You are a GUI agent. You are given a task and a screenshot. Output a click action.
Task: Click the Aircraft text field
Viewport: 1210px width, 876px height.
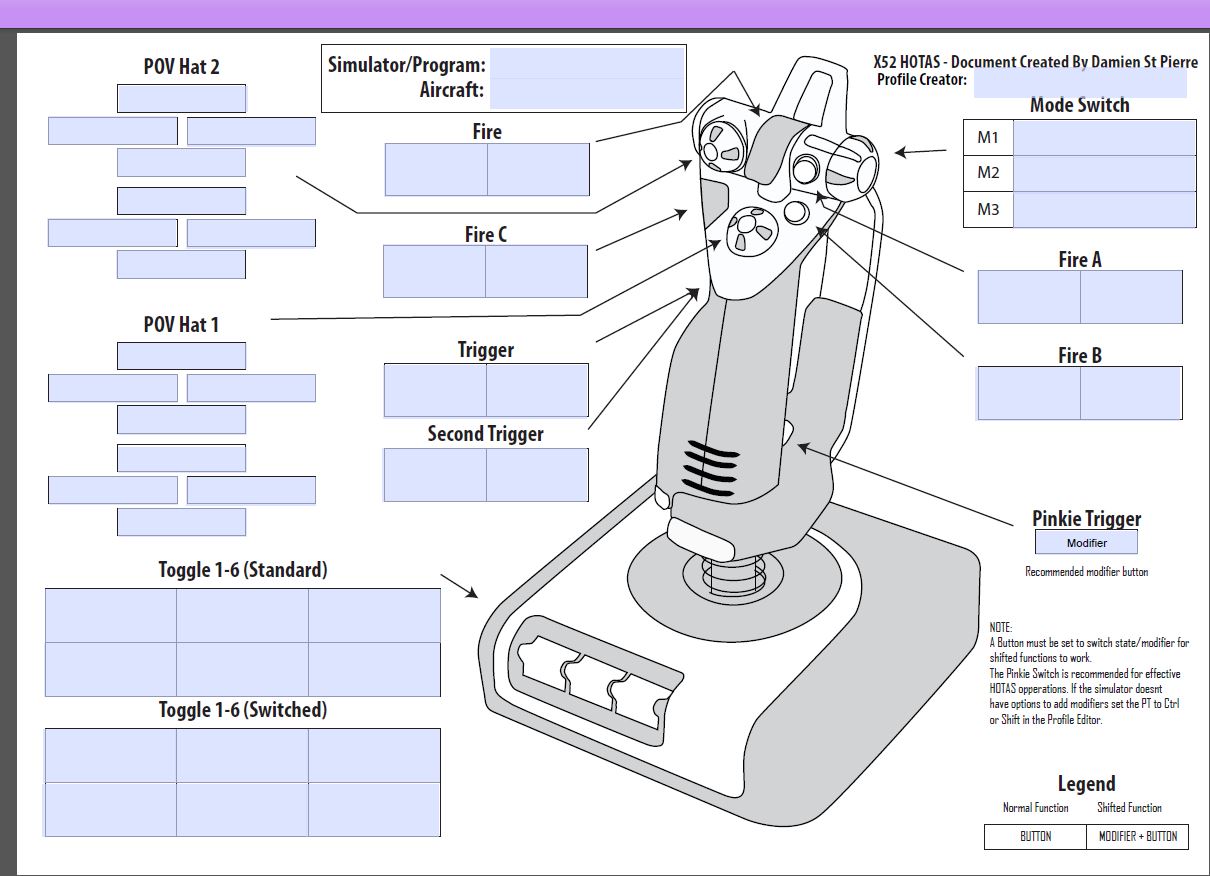[x=587, y=92]
